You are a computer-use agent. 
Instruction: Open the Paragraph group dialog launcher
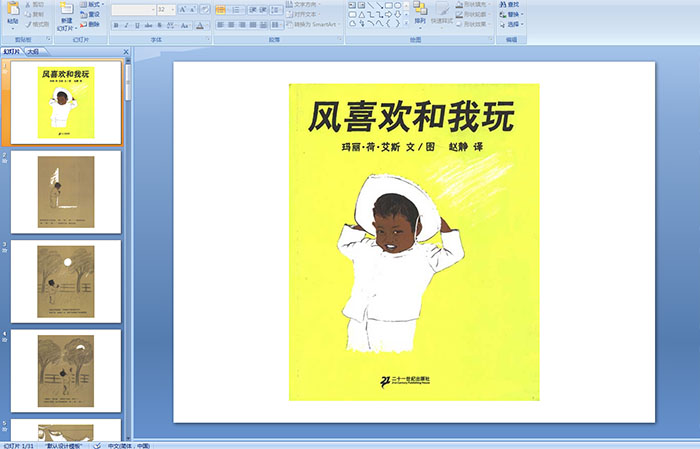click(340, 39)
